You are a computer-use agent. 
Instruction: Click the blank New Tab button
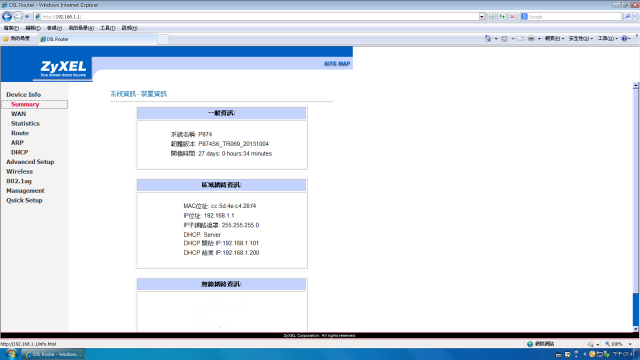163,39
